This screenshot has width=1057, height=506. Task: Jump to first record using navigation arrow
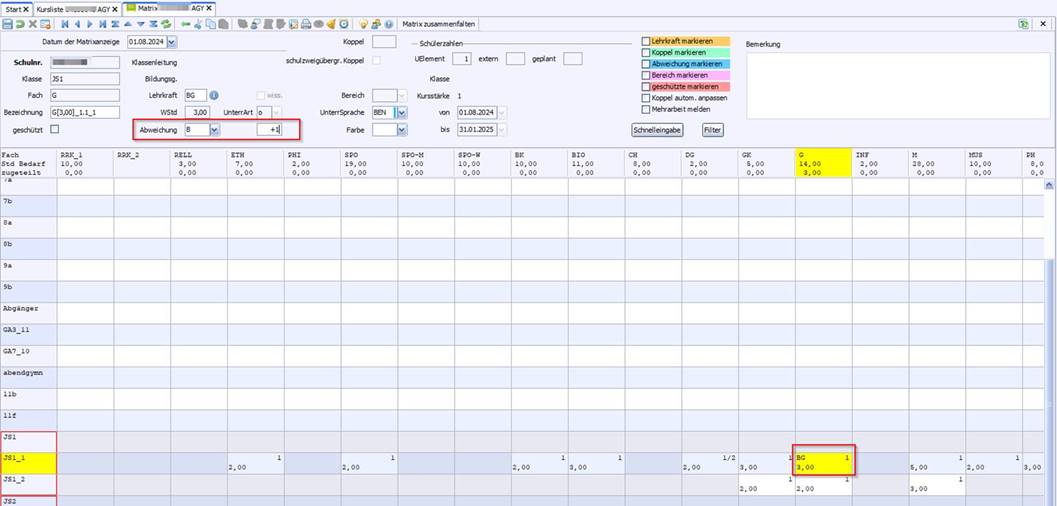(65, 23)
